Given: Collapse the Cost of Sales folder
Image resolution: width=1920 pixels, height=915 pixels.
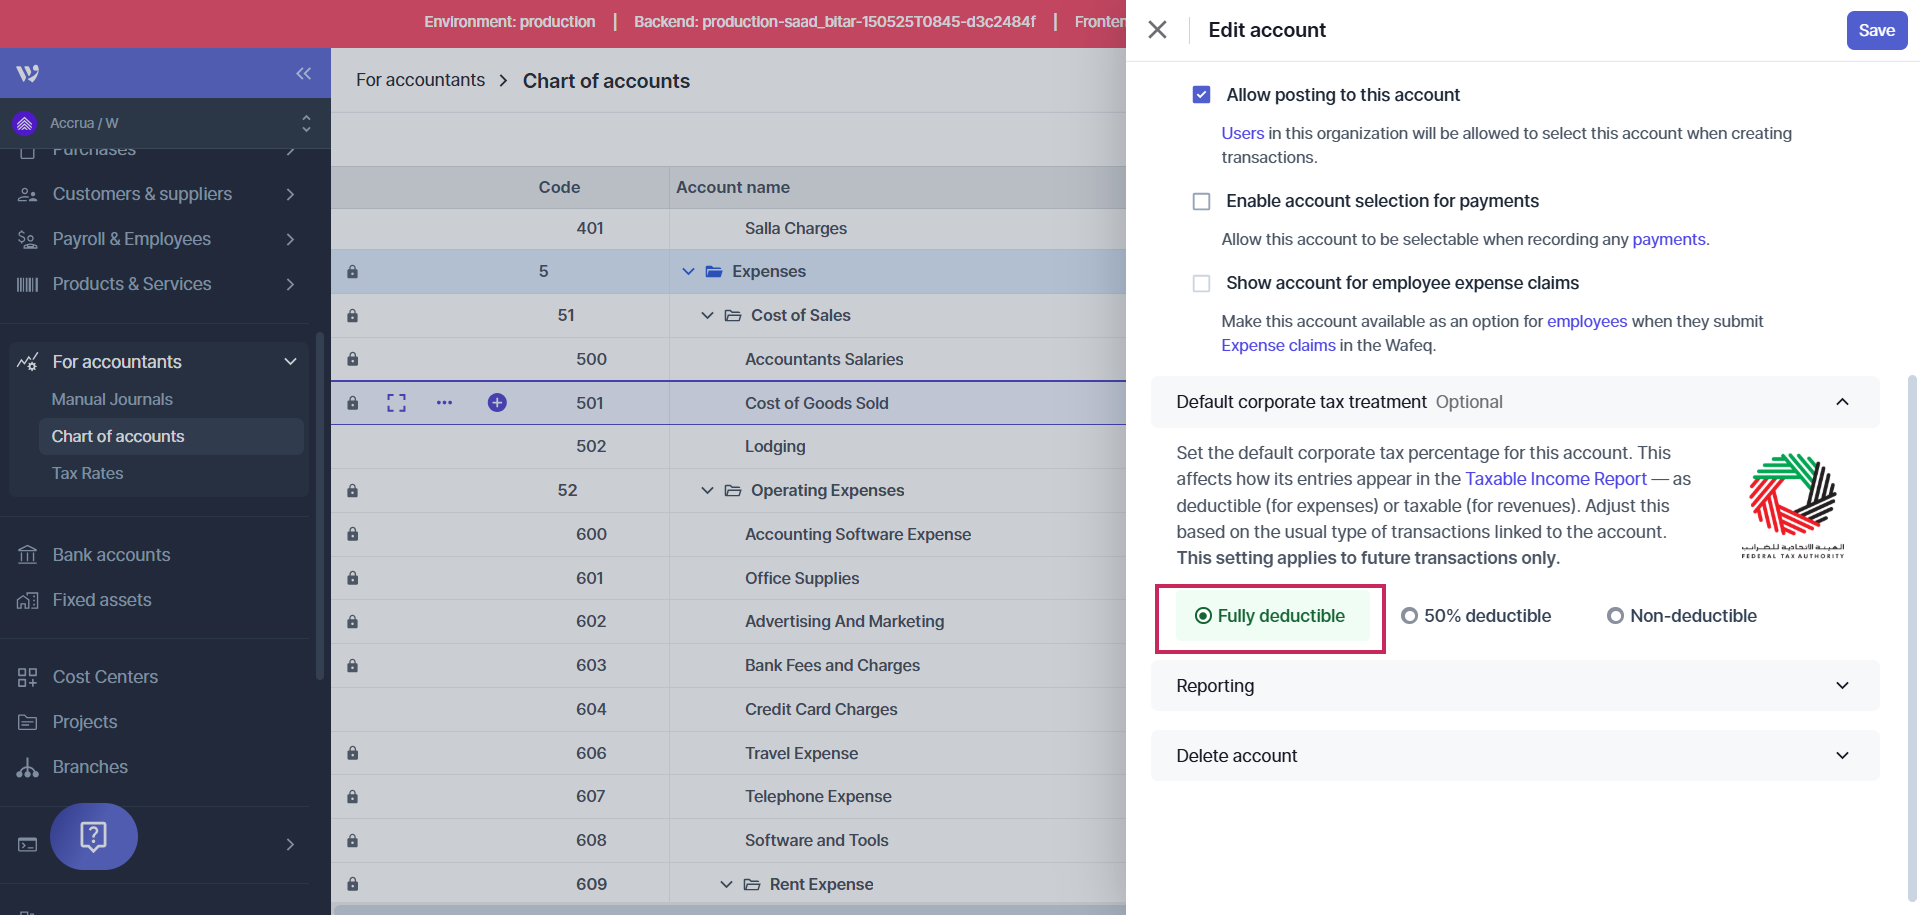Looking at the screenshot, I should (707, 316).
